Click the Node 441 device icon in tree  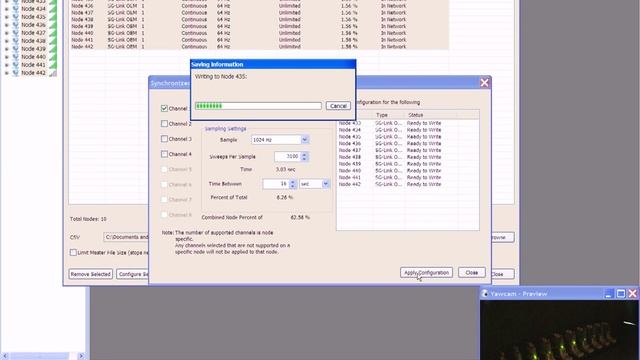tap(16, 65)
